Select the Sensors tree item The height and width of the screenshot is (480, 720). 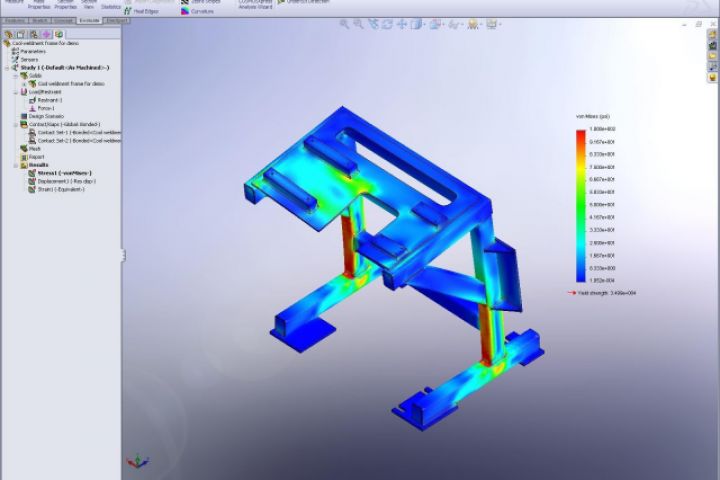(x=25, y=60)
